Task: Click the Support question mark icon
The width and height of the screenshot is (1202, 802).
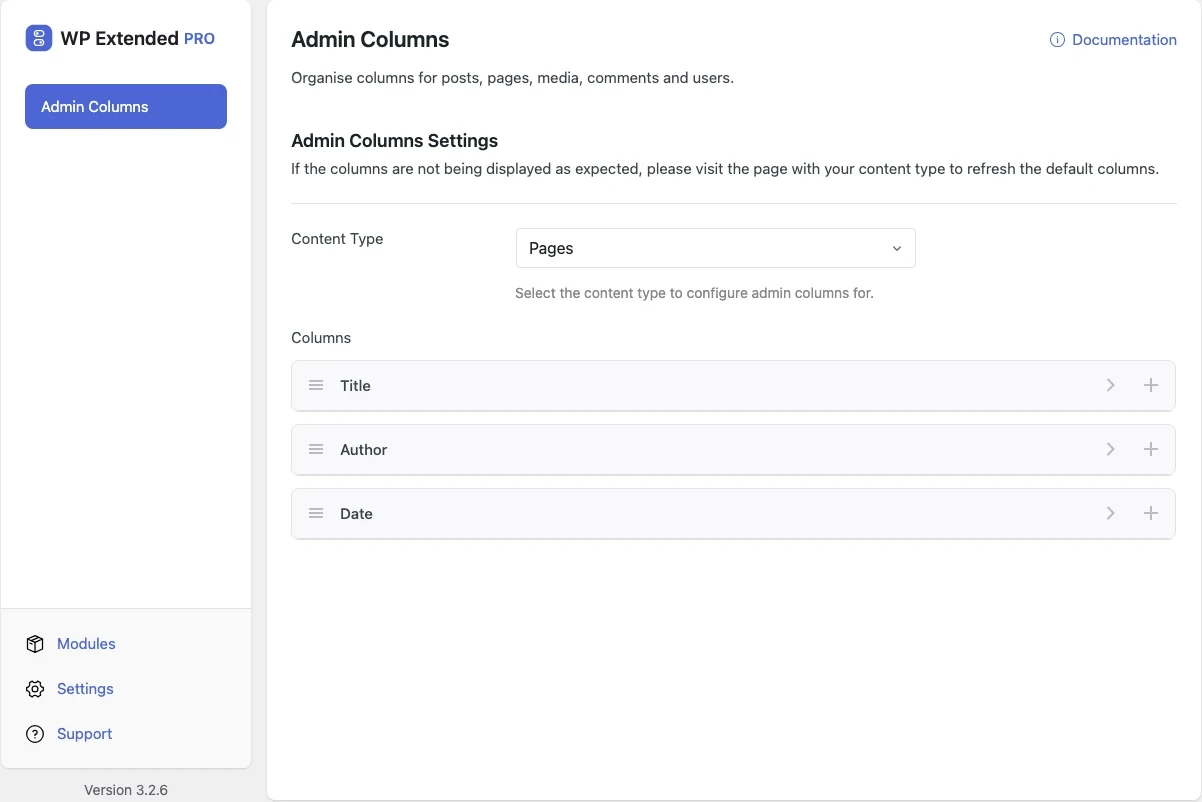Action: (35, 734)
